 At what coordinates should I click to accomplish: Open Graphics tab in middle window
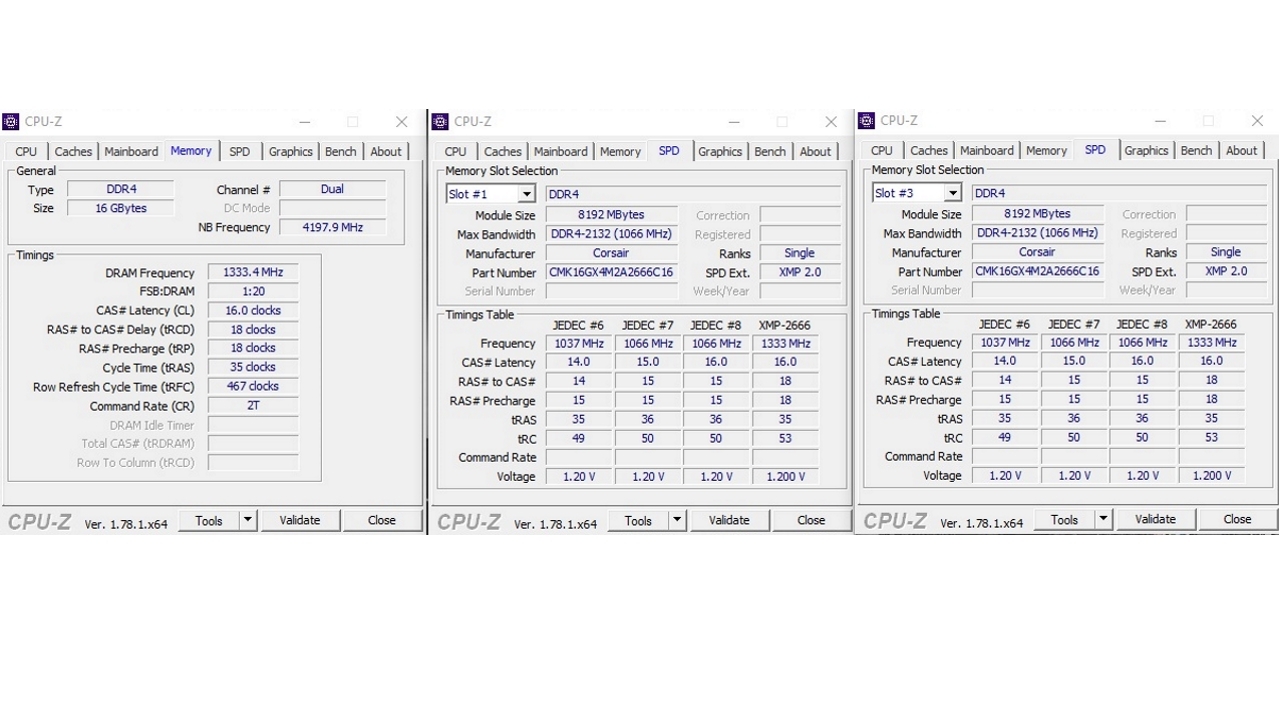pyautogui.click(x=720, y=152)
